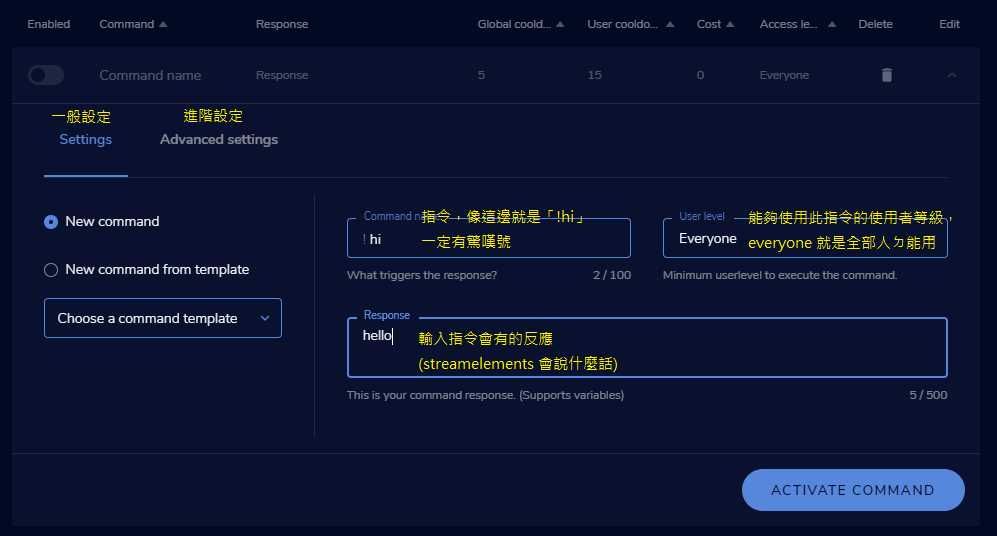The image size is (997, 536).
Task: Sort by Access level column arrow
Action: click(832, 24)
